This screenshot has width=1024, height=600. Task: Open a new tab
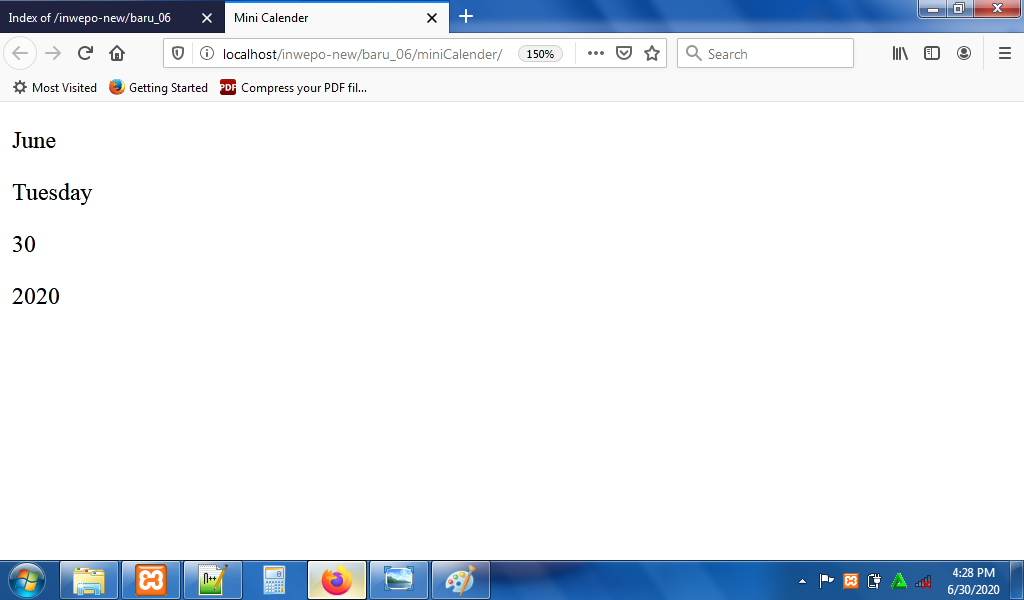click(x=466, y=17)
